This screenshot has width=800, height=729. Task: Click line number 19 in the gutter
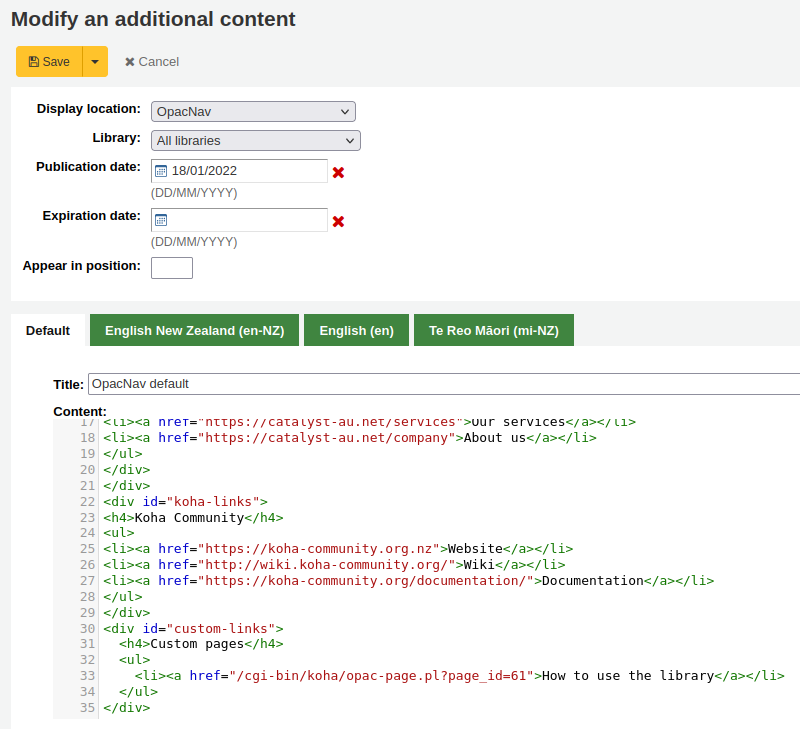87,454
